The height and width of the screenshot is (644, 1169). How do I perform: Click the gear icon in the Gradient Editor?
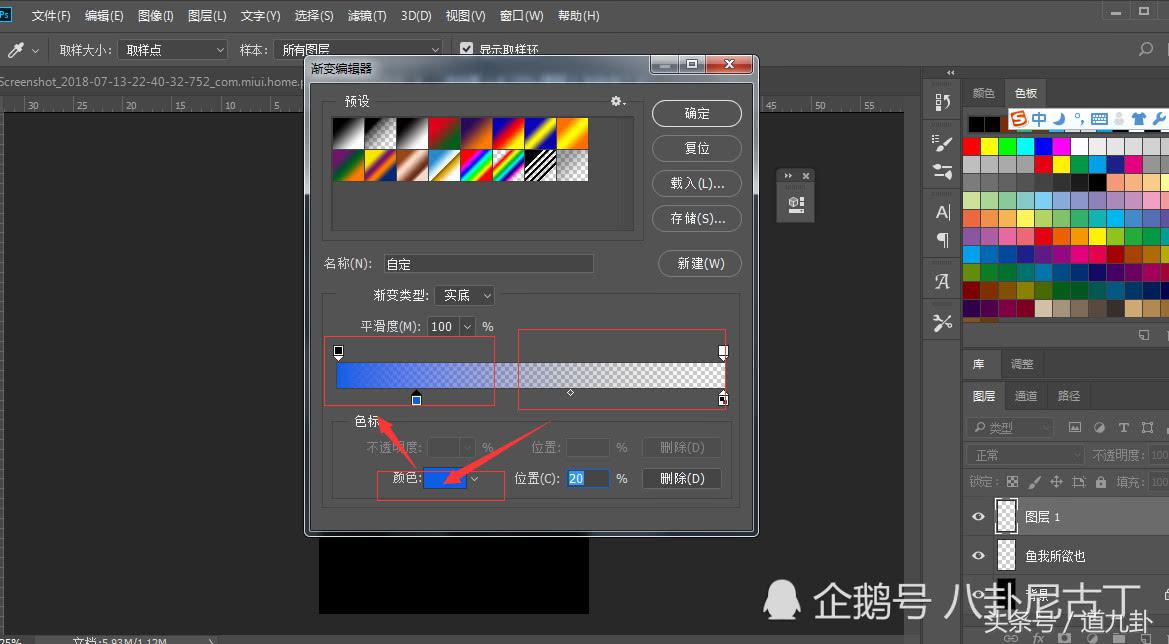(617, 101)
